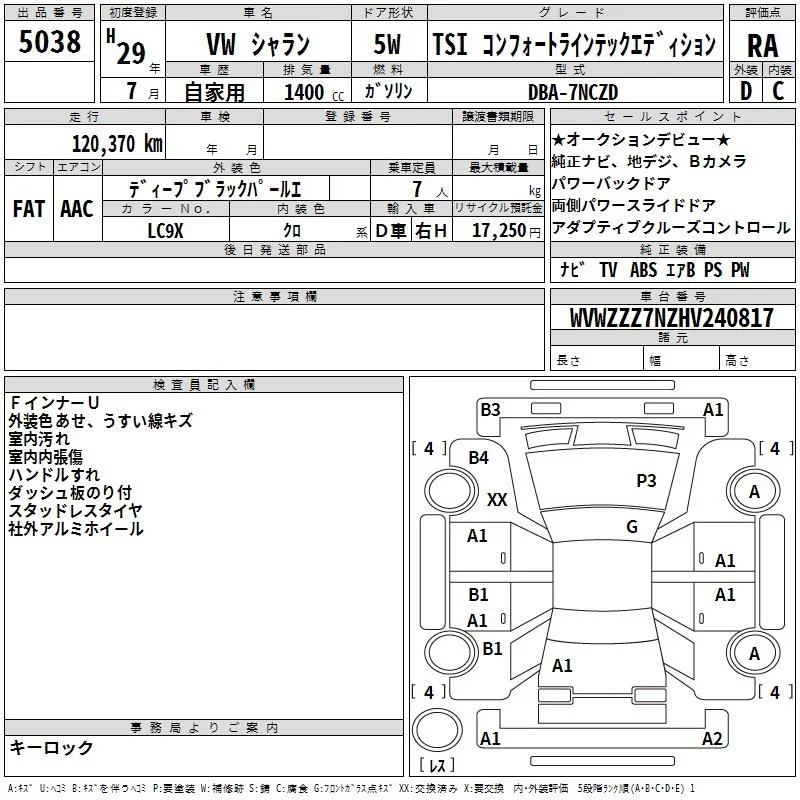This screenshot has width=800, height=800.
Task: Select the B4 mark on the diagram
Action: click(x=478, y=458)
